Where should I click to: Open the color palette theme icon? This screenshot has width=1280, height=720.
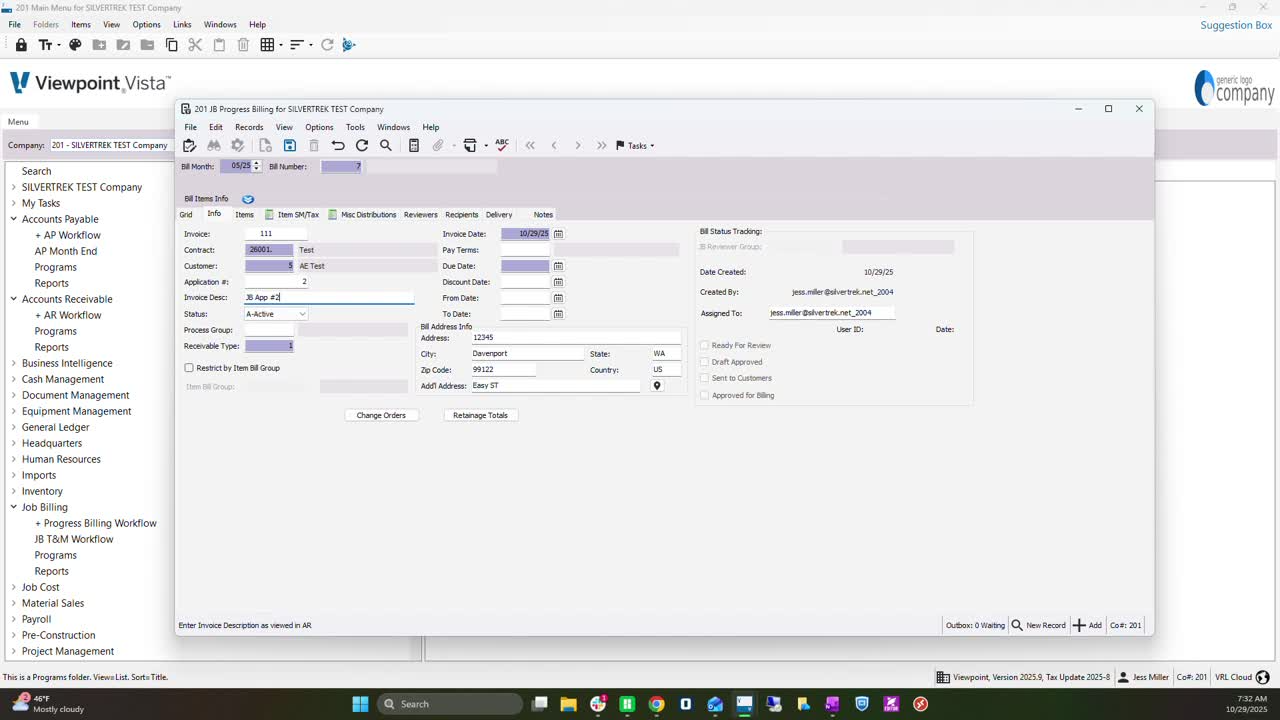[75, 45]
